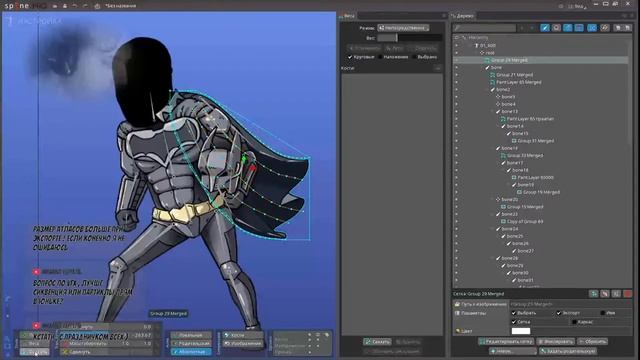
Task: Select the Родительские axis mode
Action: [191, 343]
